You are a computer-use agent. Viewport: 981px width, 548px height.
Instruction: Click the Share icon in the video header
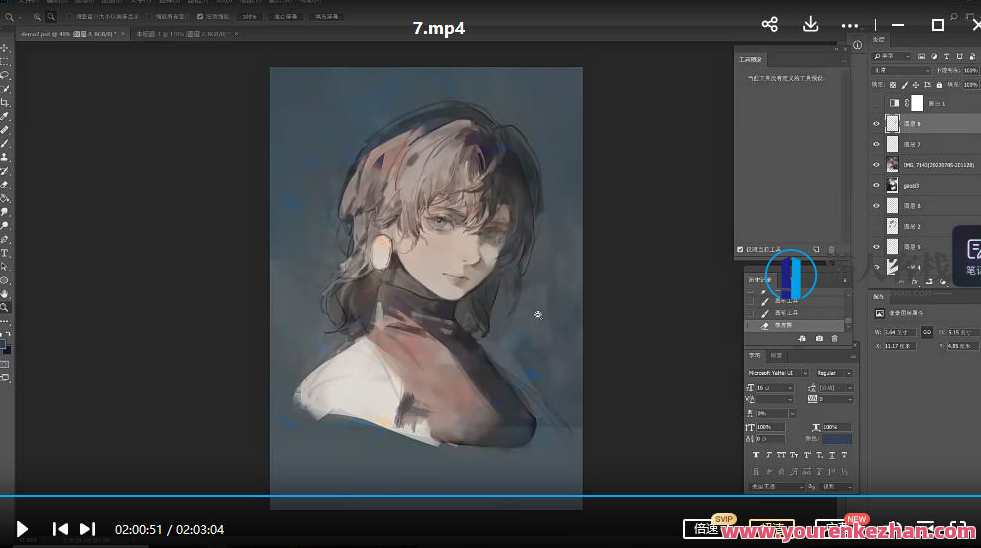tap(769, 25)
